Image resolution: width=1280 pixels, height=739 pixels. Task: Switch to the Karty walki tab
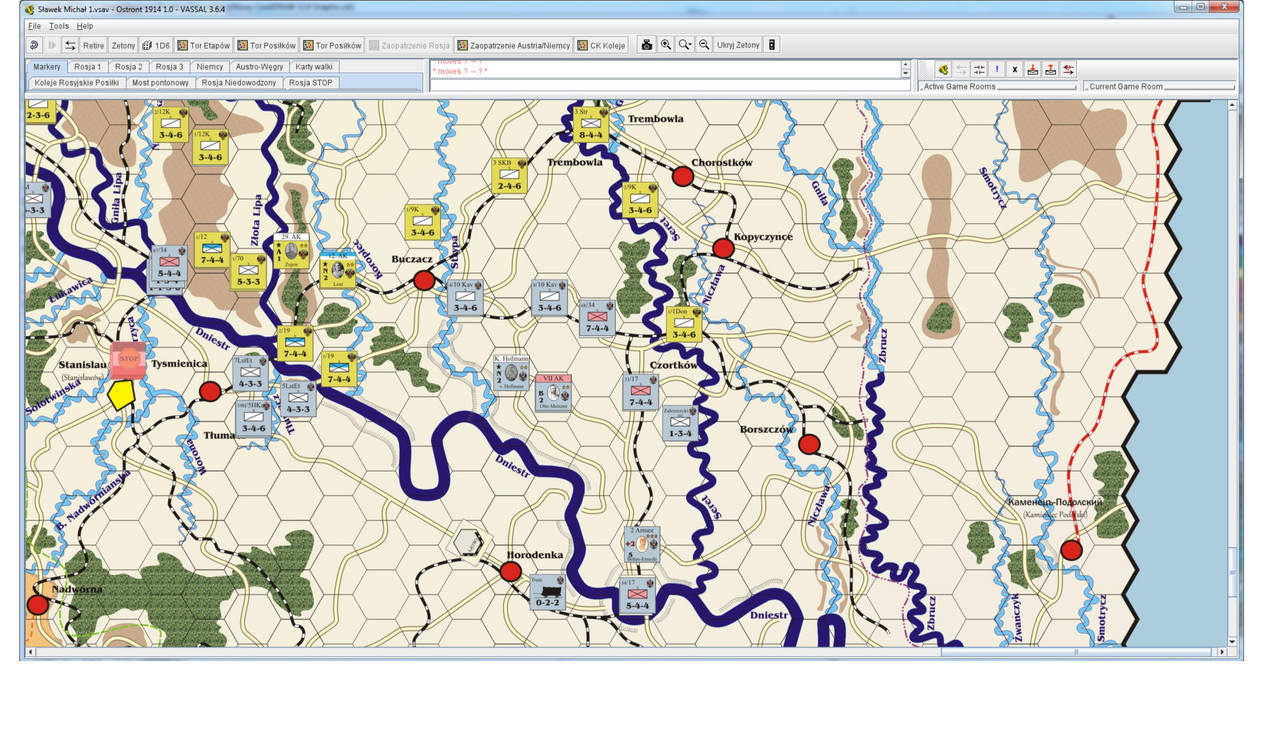click(314, 67)
